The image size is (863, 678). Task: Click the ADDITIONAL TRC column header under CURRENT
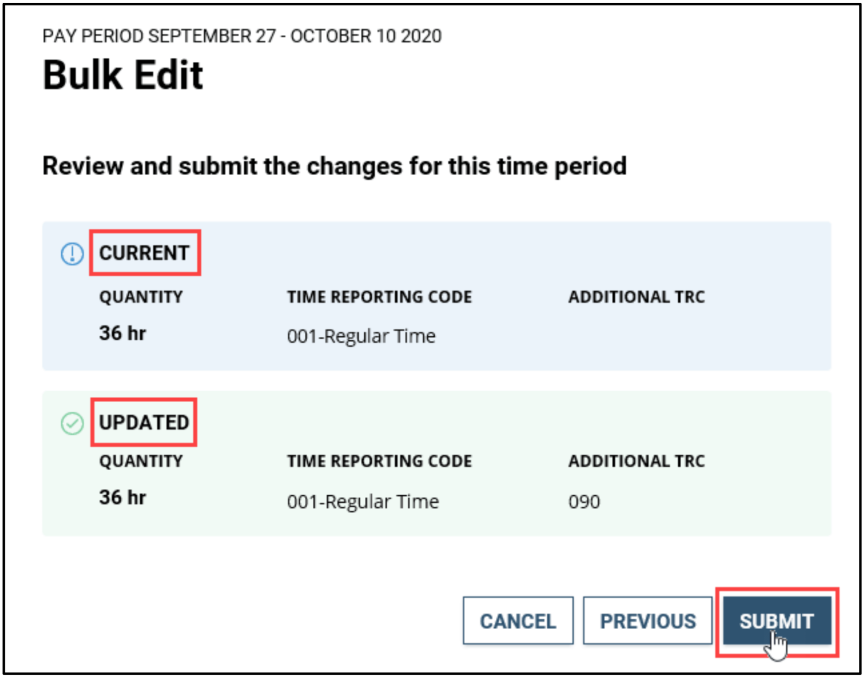[x=637, y=296]
